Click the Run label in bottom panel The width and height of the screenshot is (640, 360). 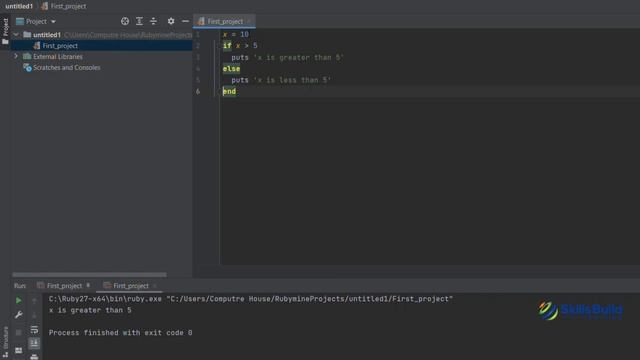coord(20,286)
